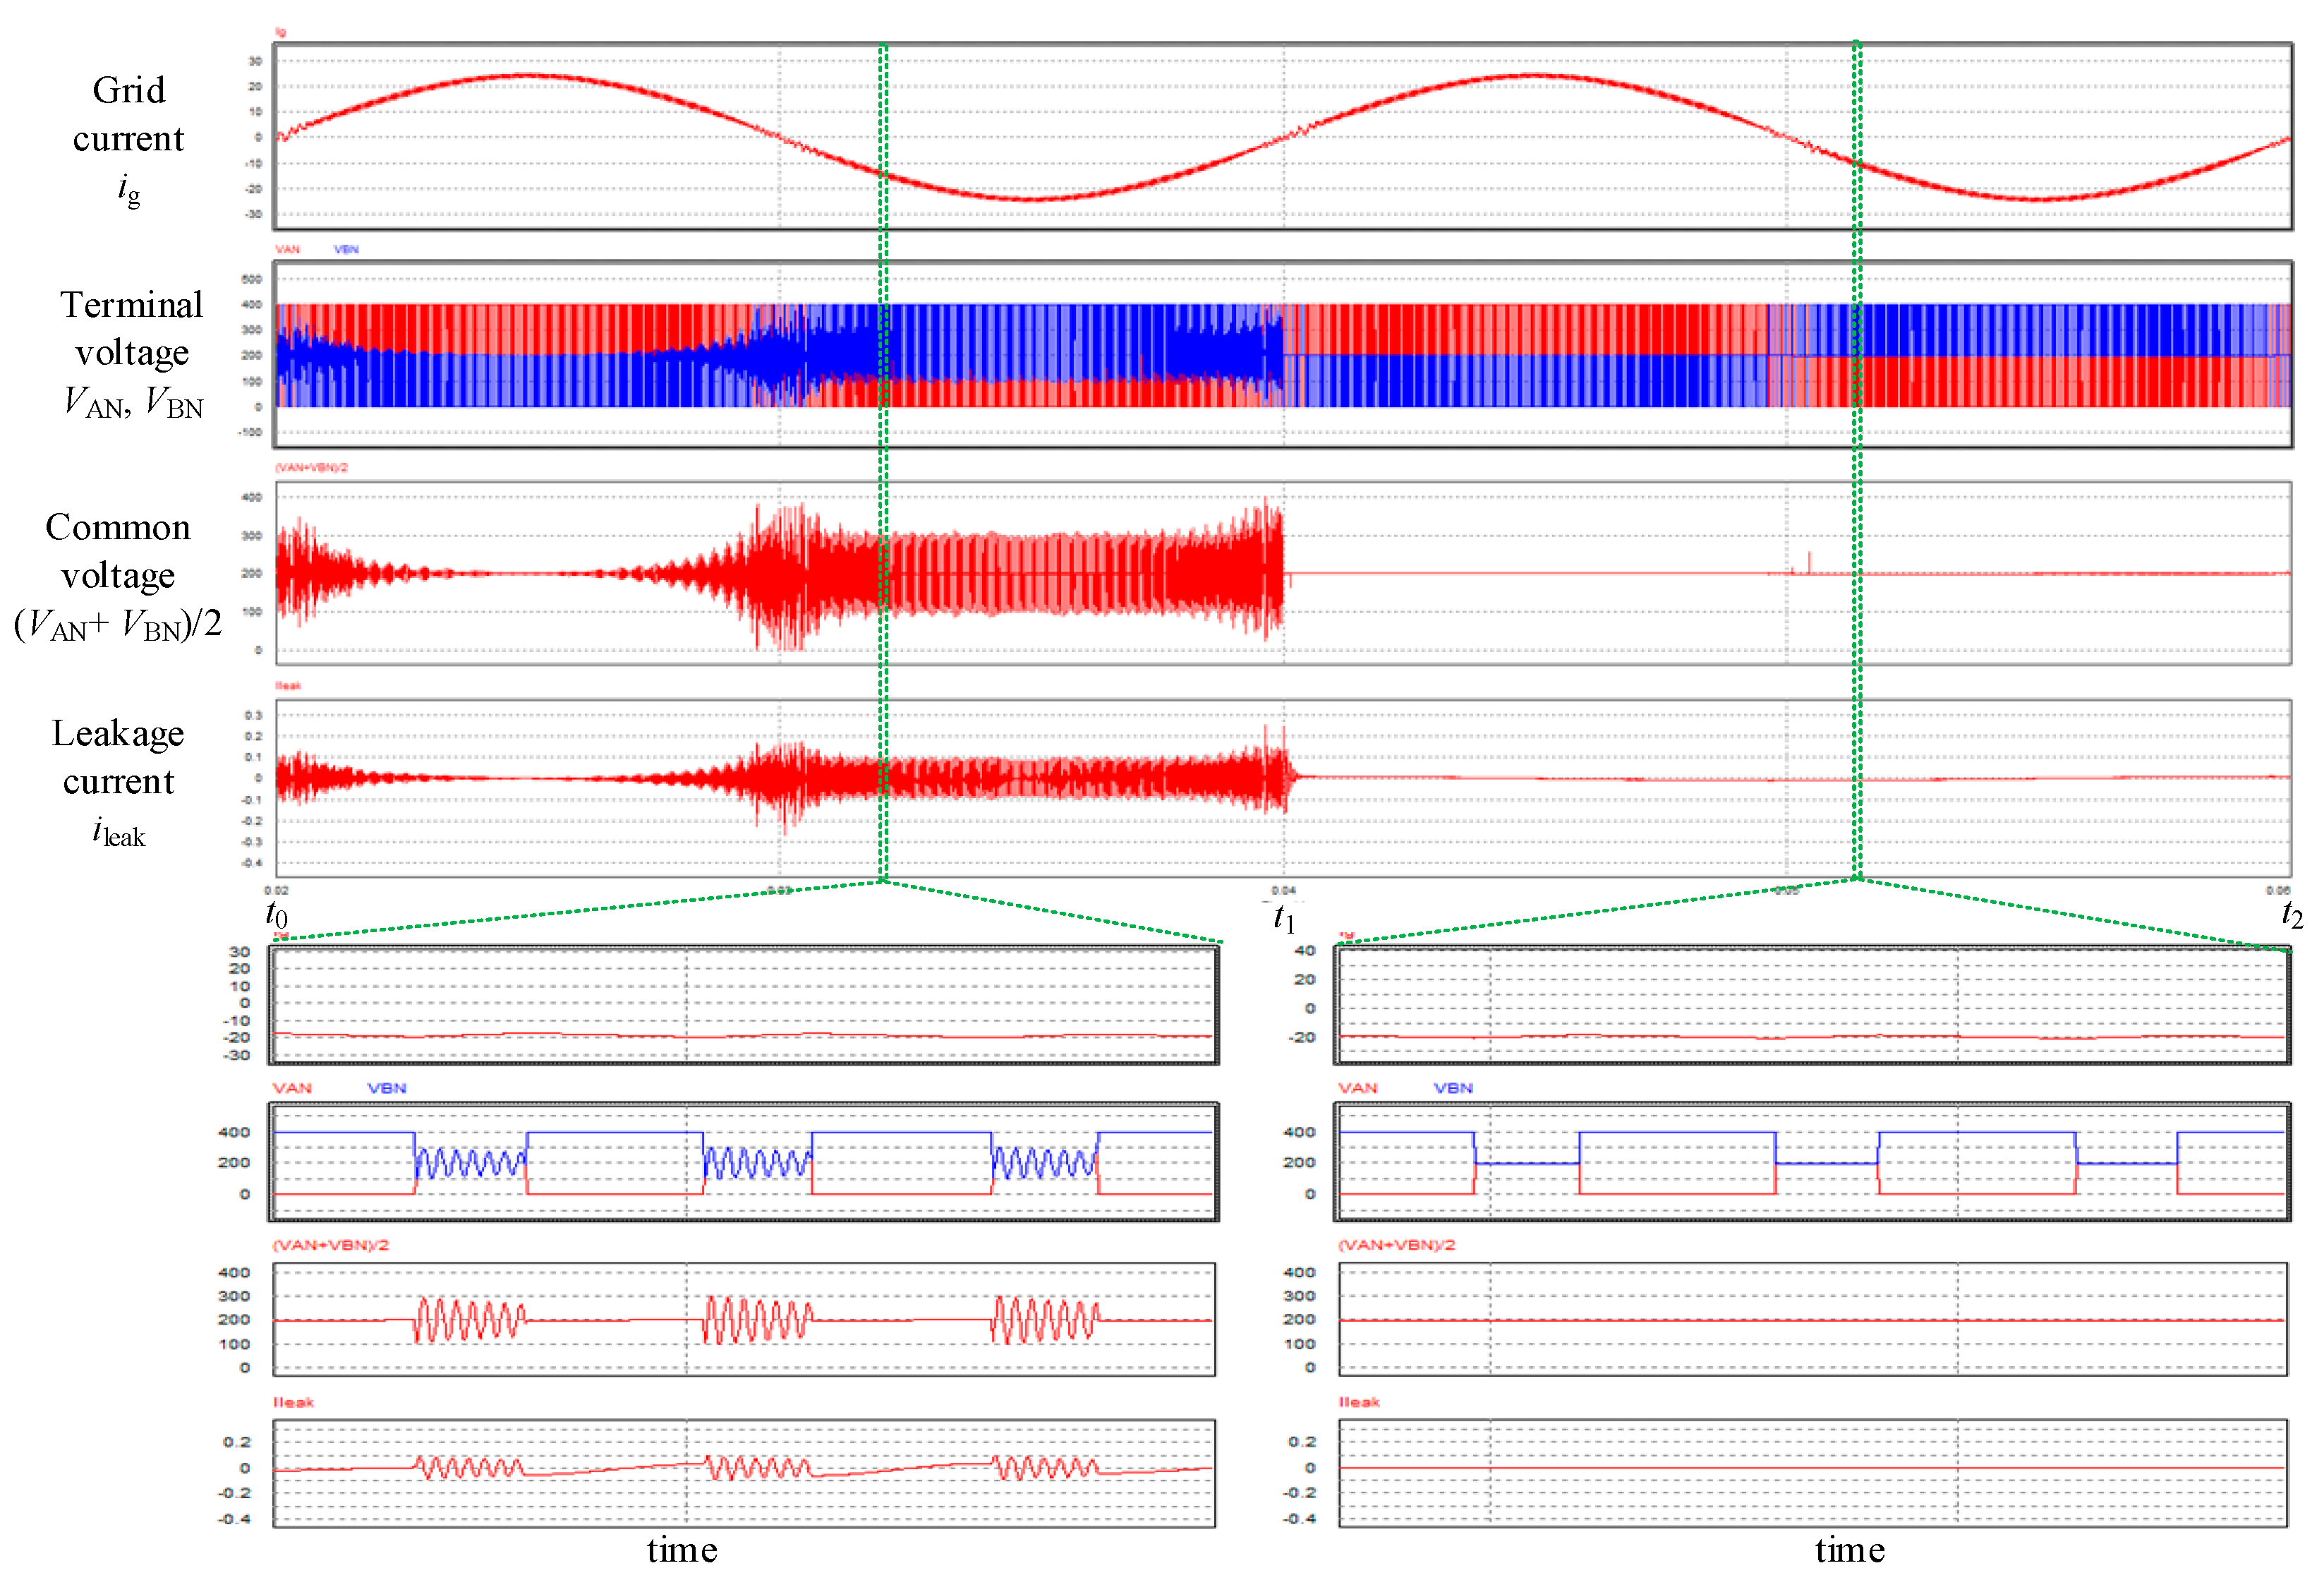
Task: Click the 0.04 tick on main time axis
Action: [x=1283, y=890]
